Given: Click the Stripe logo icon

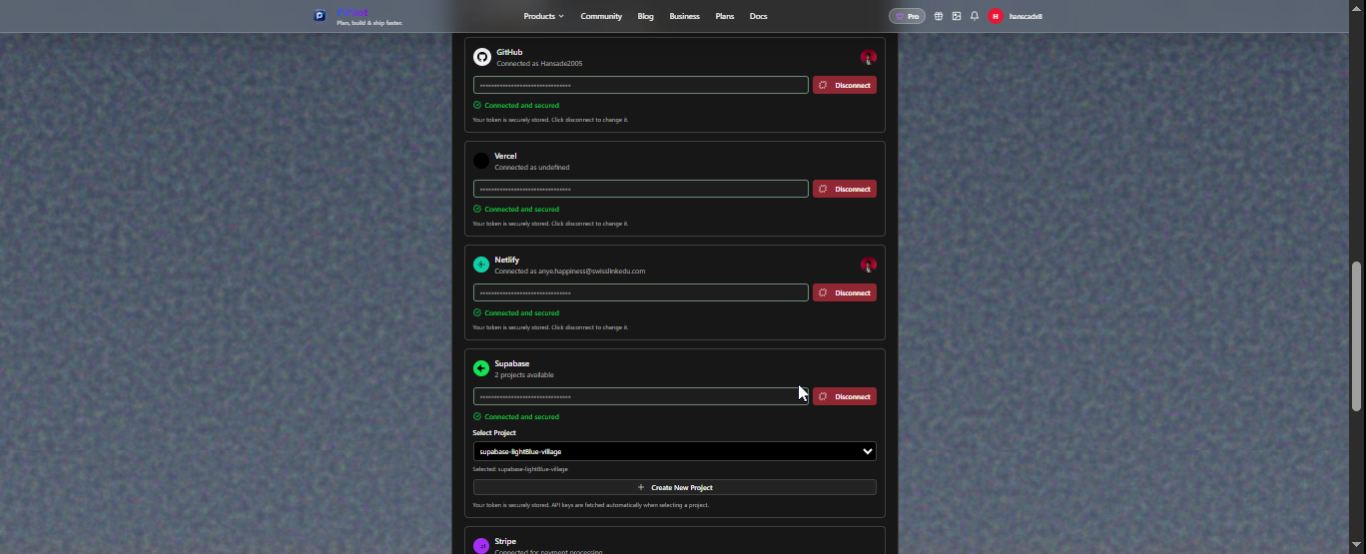Looking at the screenshot, I should coord(481,545).
